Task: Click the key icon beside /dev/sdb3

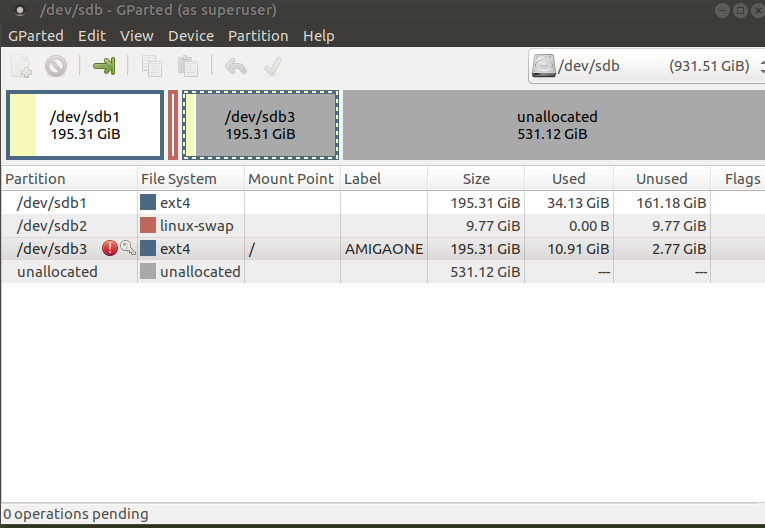Action: click(x=127, y=248)
